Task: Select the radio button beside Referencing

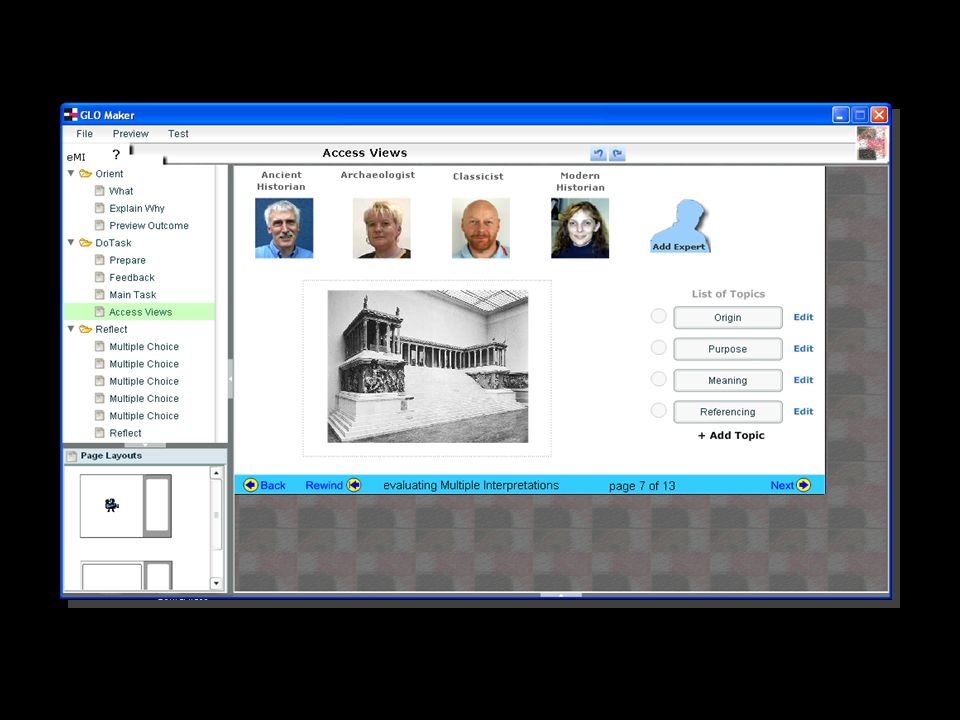Action: coord(659,410)
